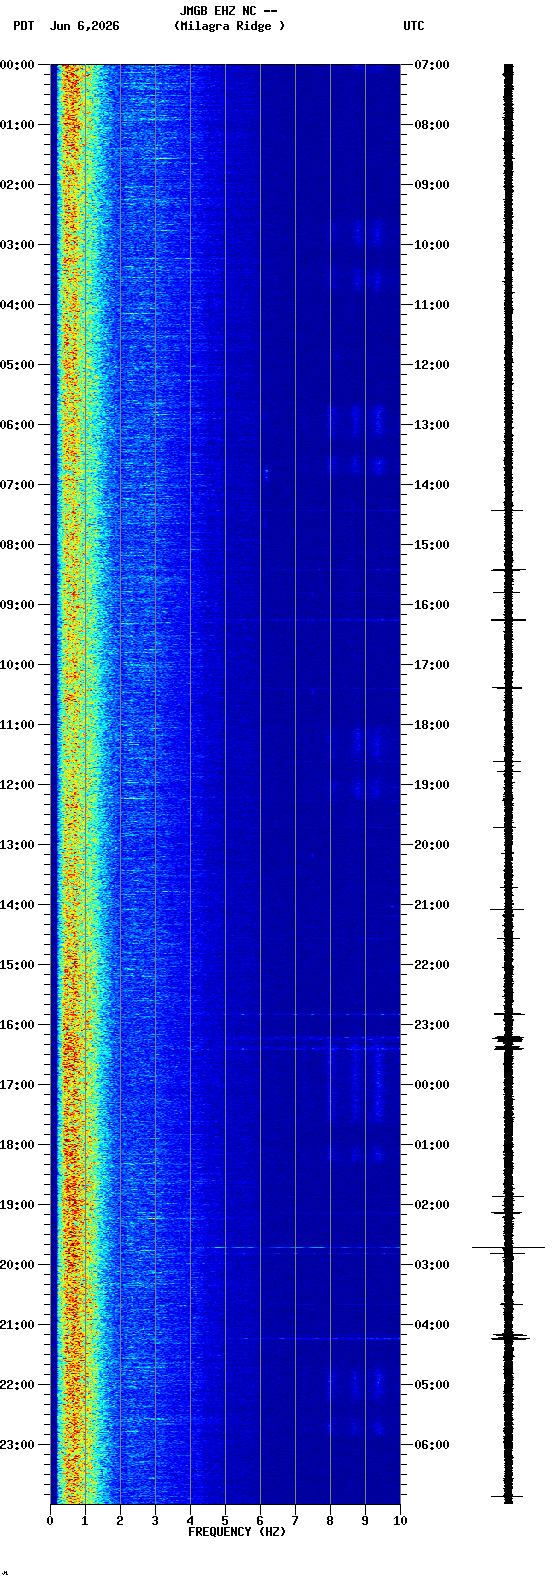The width and height of the screenshot is (552, 1584).
Task: Click the PDT '03:00' time label
Action: tap(18, 245)
